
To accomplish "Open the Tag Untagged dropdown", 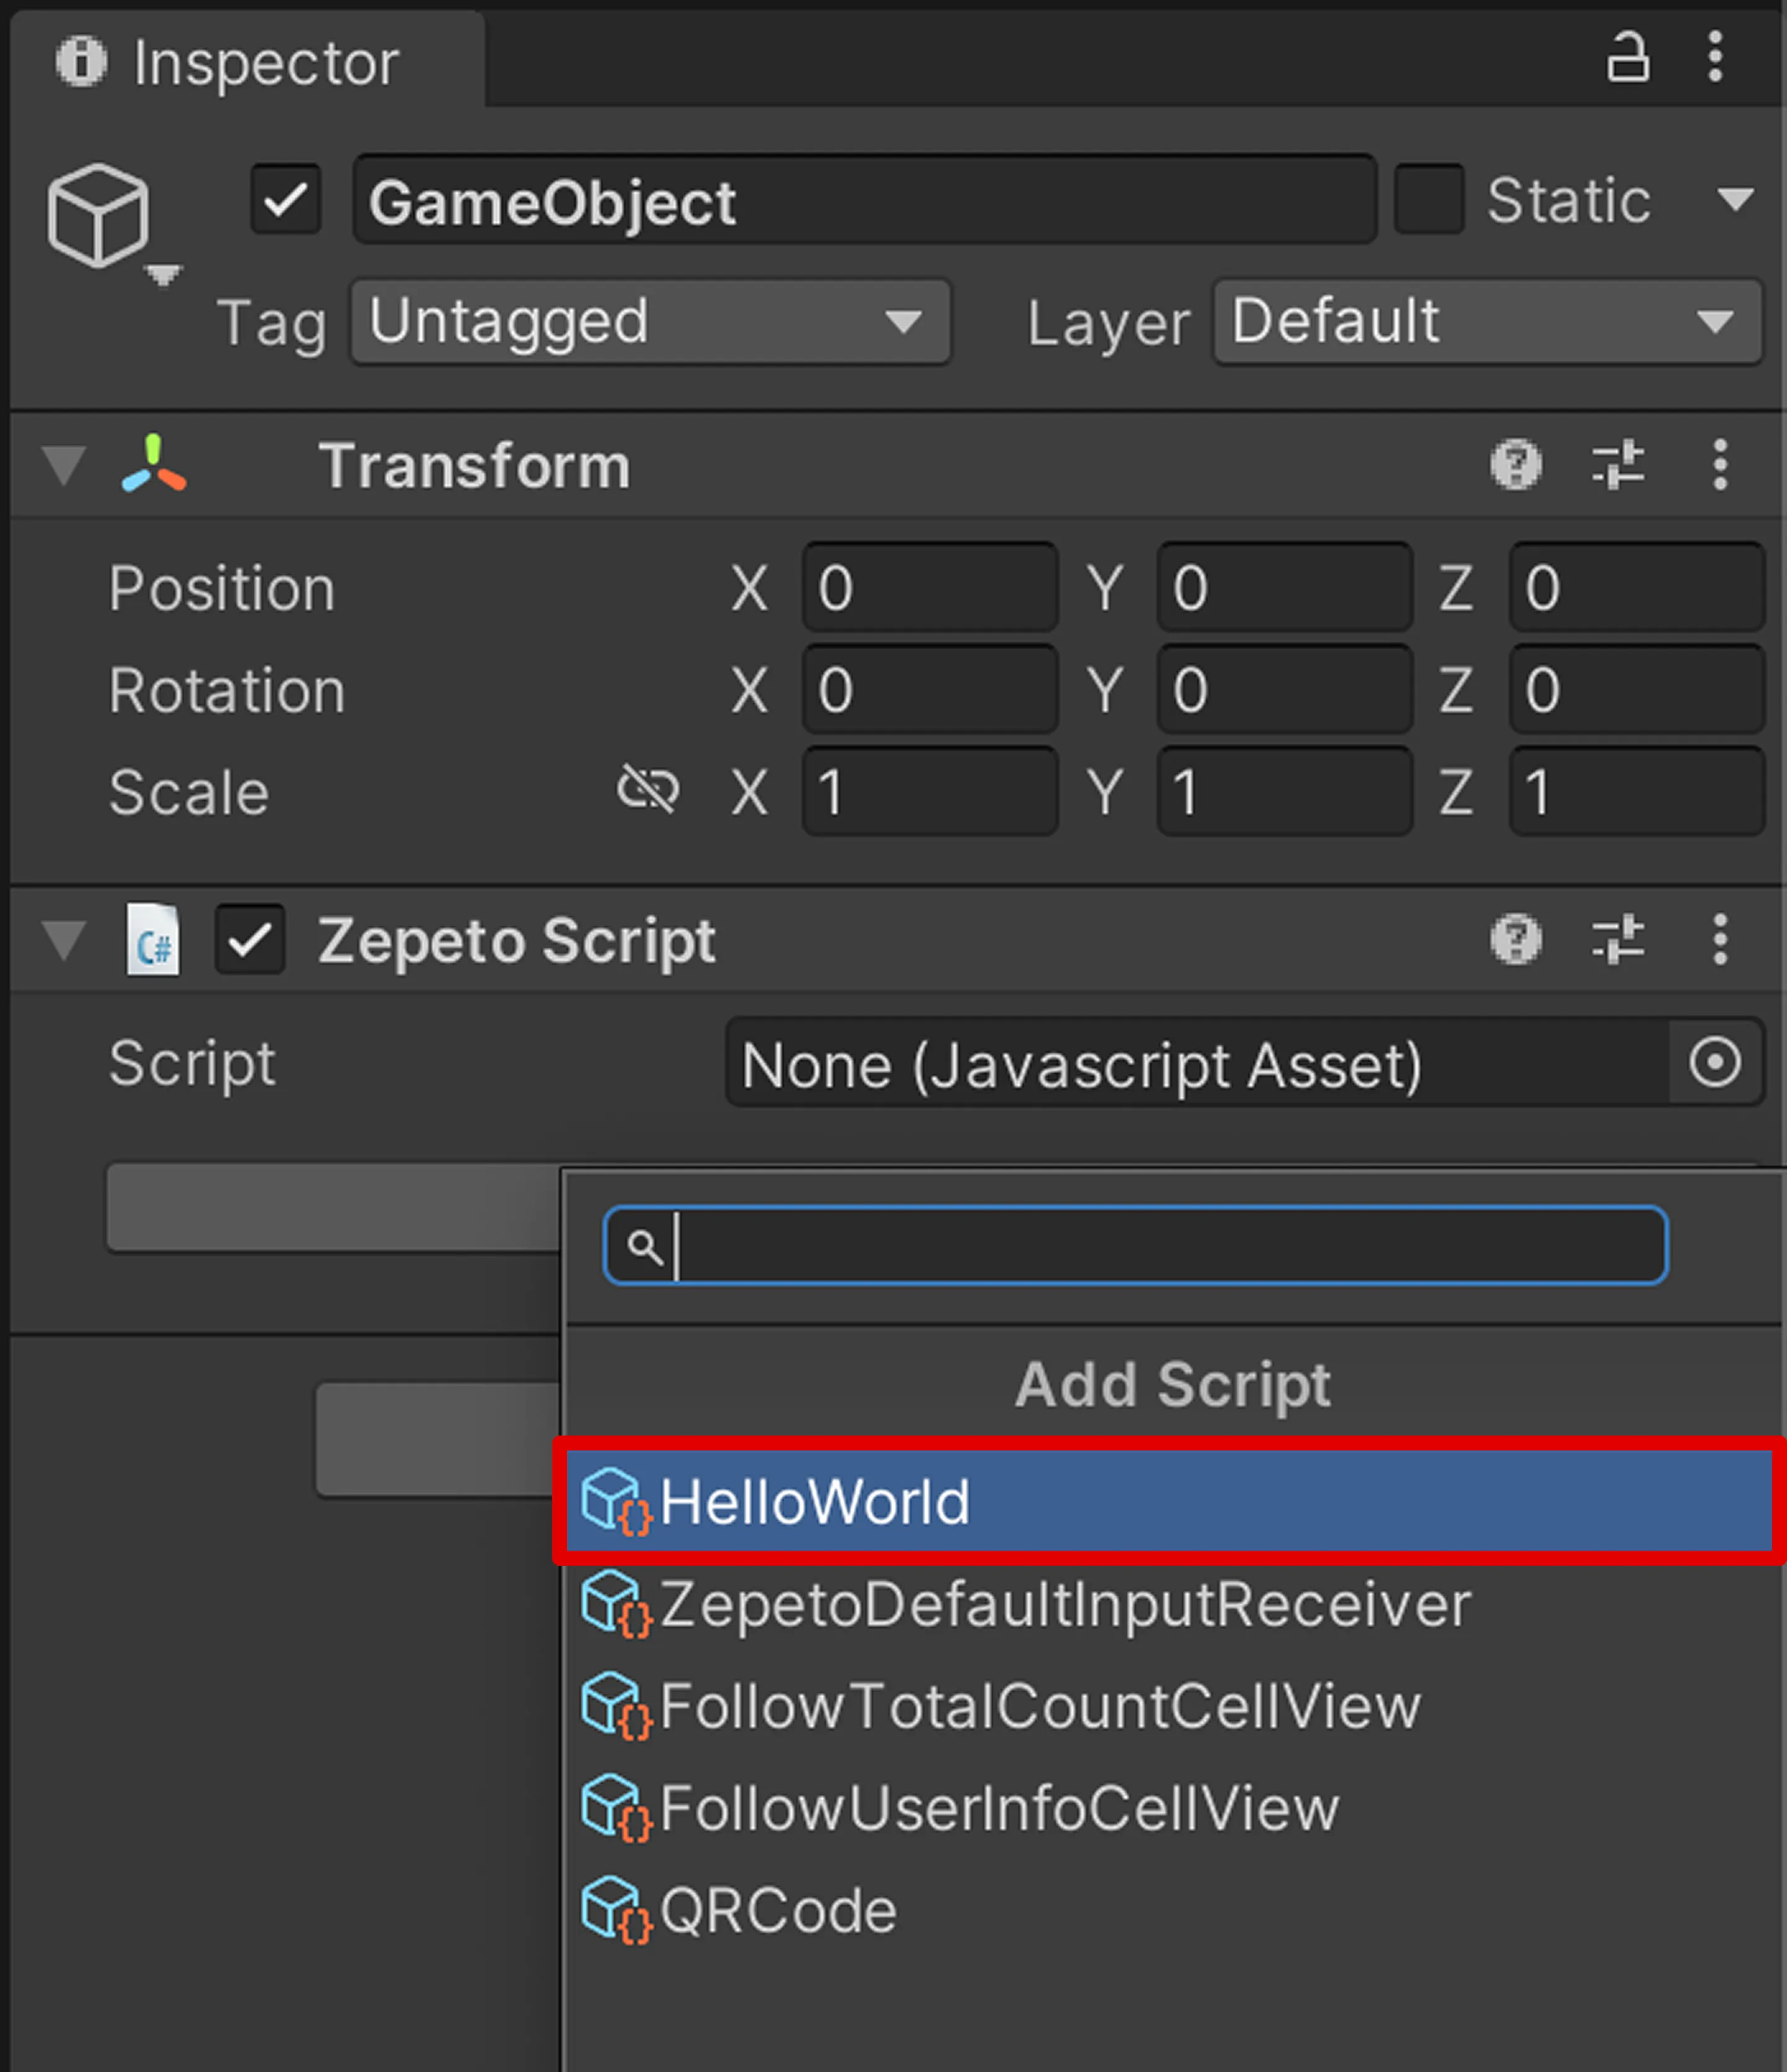I will pyautogui.click(x=650, y=322).
